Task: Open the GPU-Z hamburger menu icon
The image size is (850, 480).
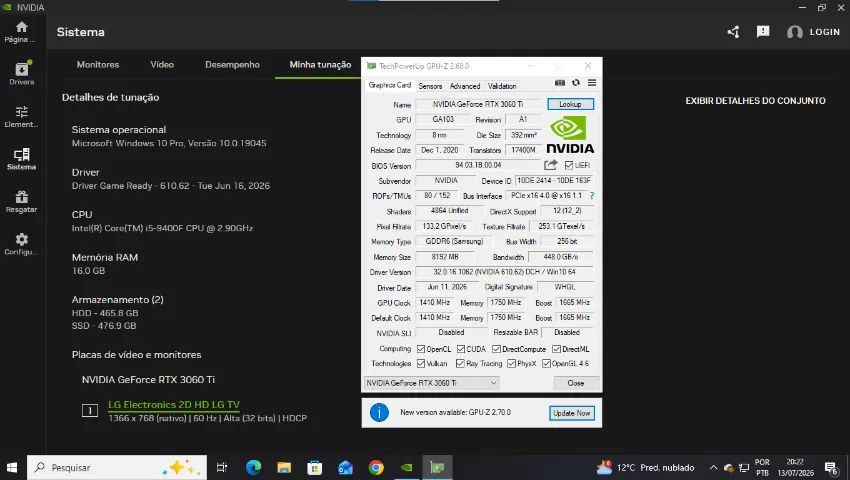Action: click(592, 82)
